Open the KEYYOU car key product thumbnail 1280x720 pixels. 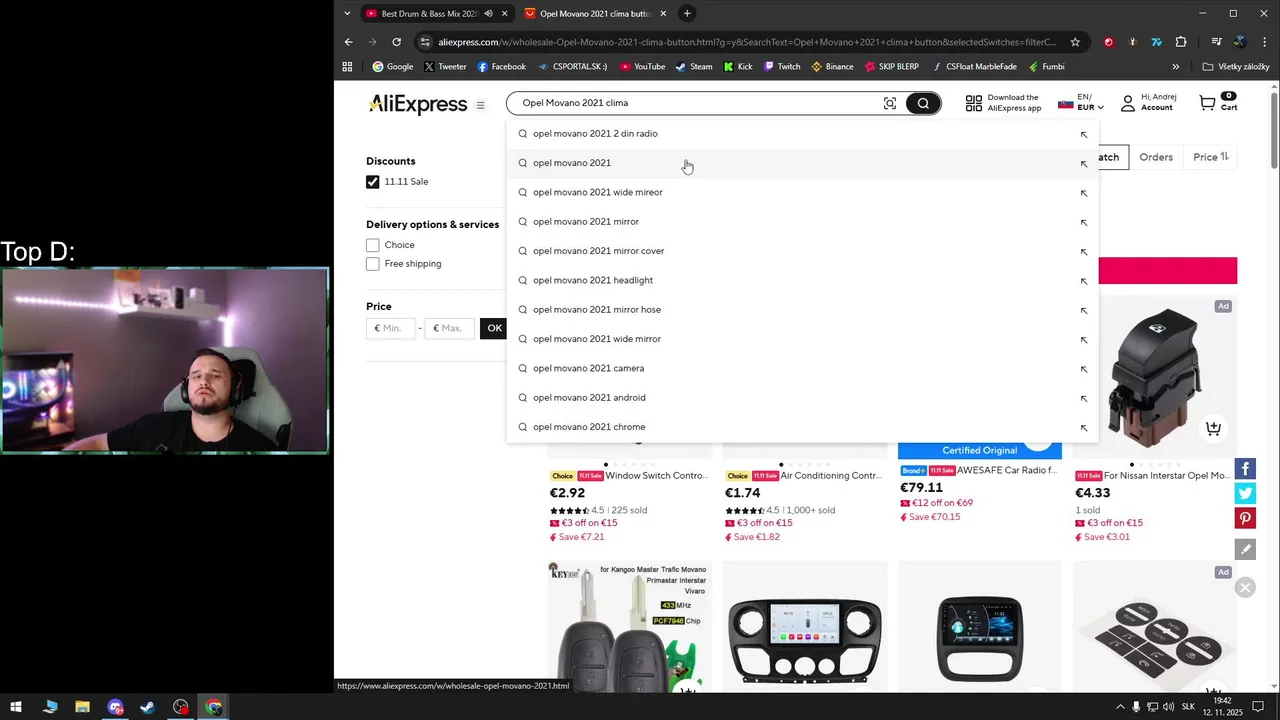click(629, 625)
